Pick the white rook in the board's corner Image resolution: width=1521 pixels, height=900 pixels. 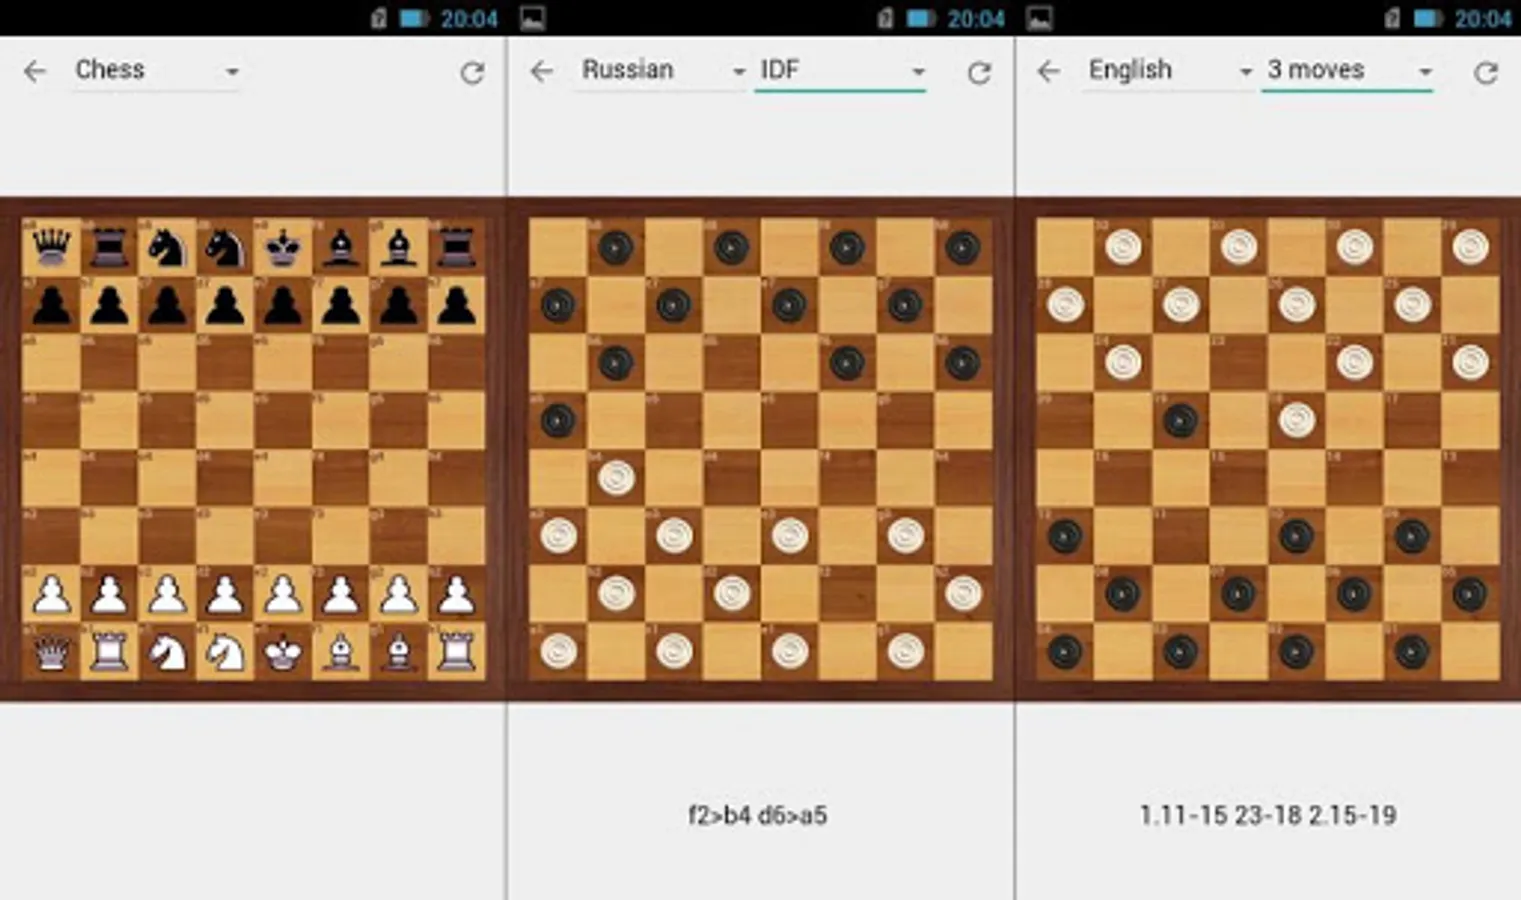457,653
